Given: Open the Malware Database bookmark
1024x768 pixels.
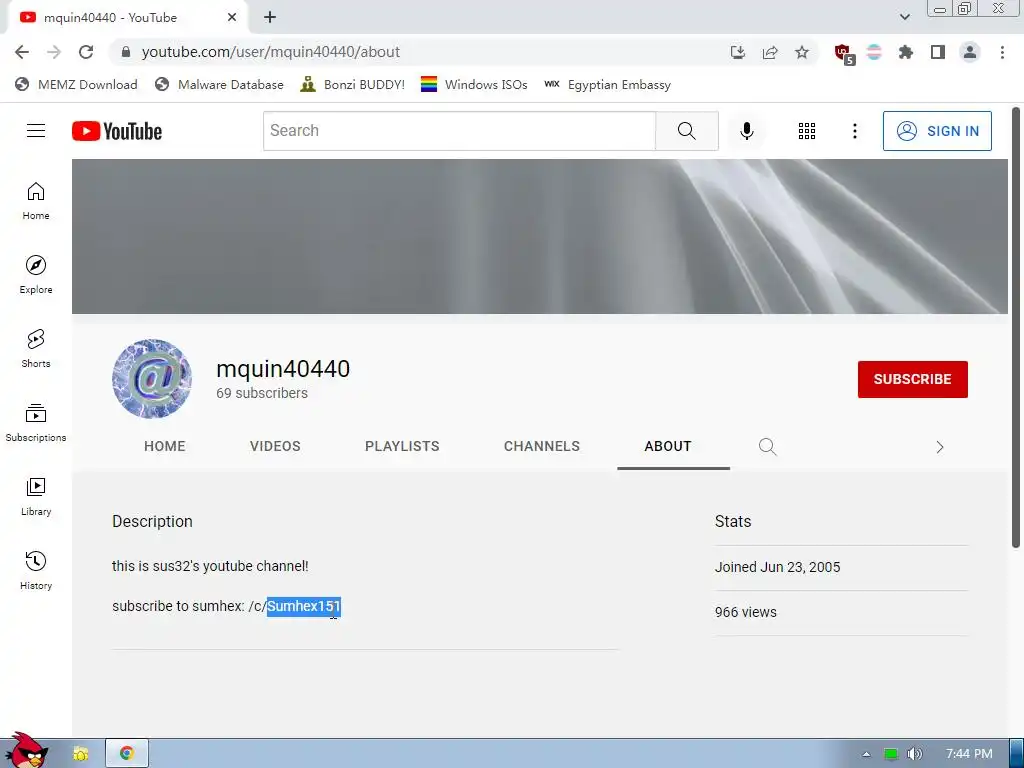Looking at the screenshot, I should [x=219, y=85].
